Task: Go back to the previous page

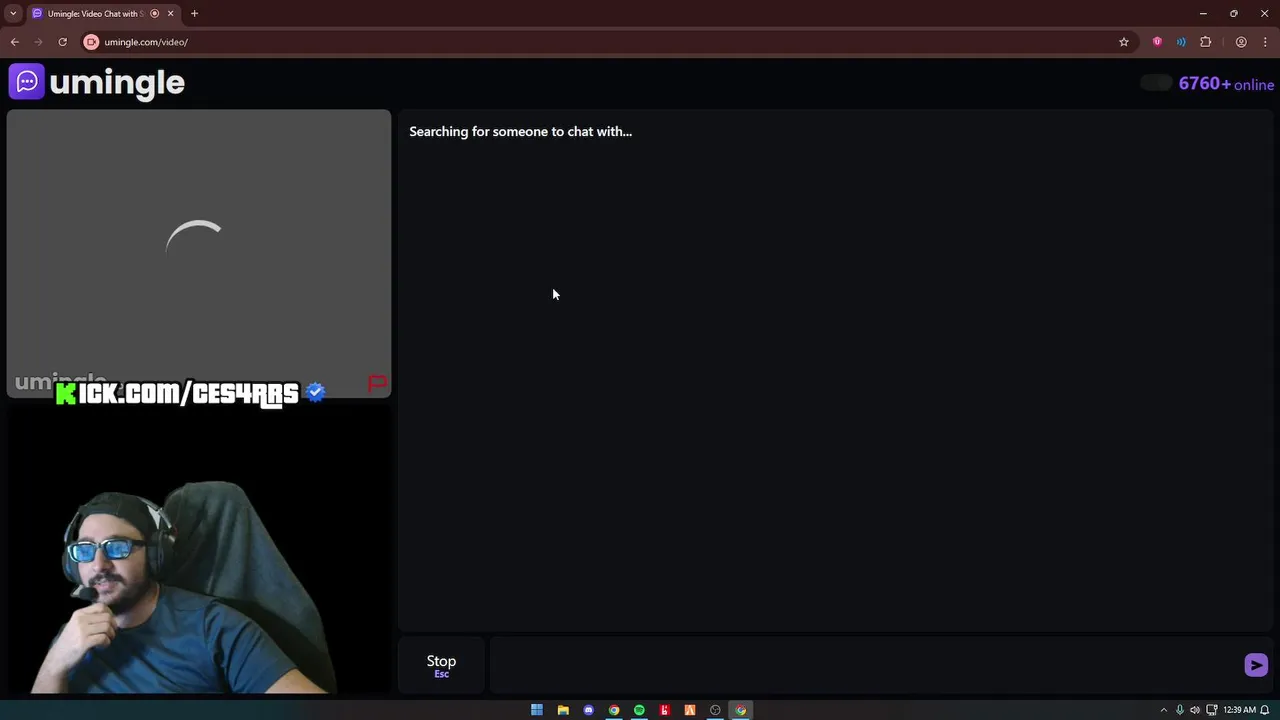Action: coord(14,42)
